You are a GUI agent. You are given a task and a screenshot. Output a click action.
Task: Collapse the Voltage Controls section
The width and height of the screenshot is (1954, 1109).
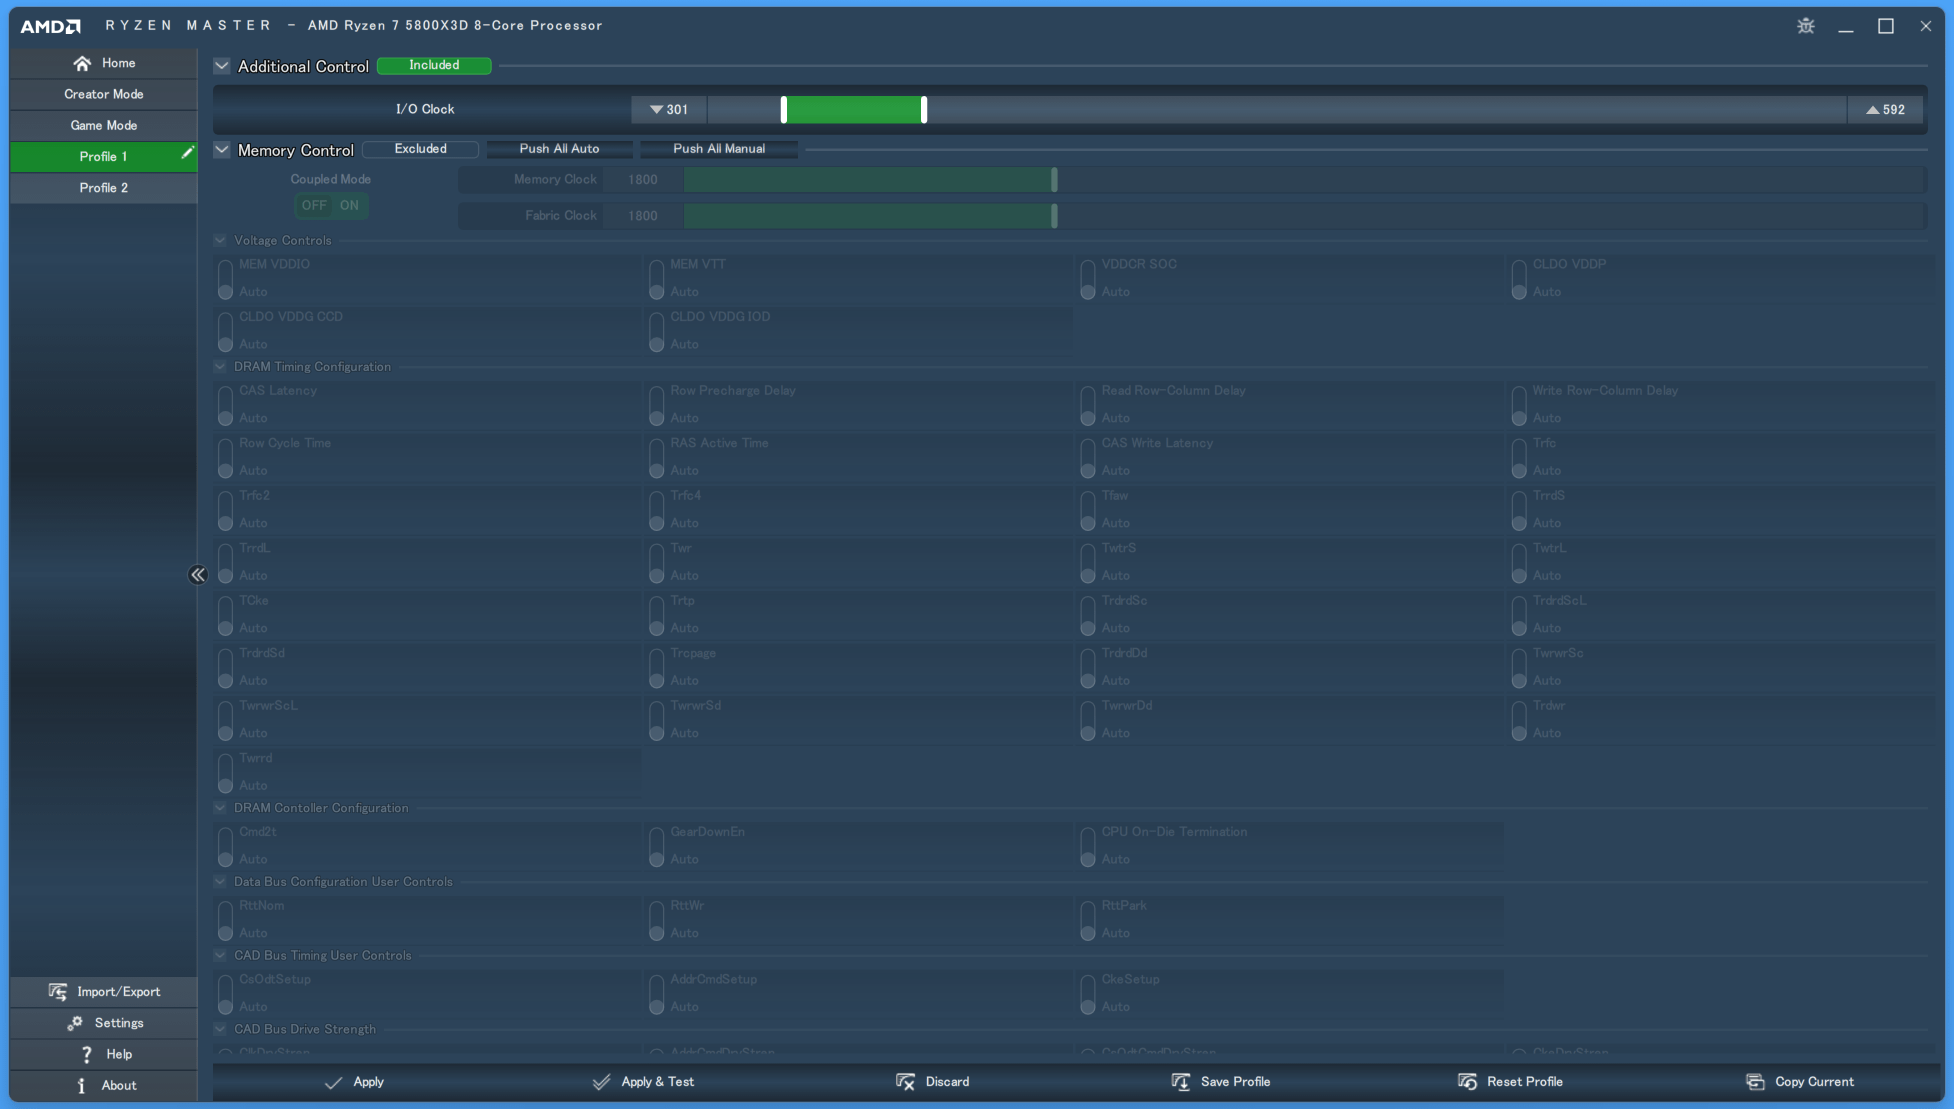point(220,240)
